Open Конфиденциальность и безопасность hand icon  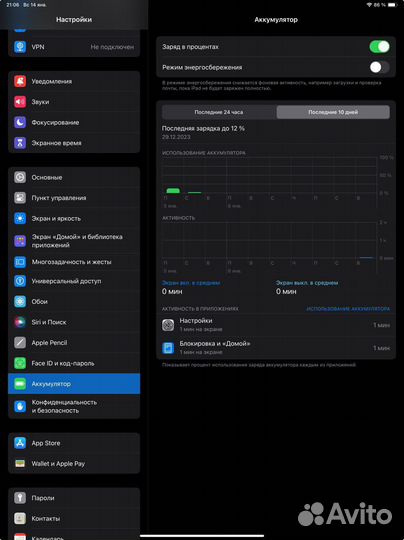20,406
